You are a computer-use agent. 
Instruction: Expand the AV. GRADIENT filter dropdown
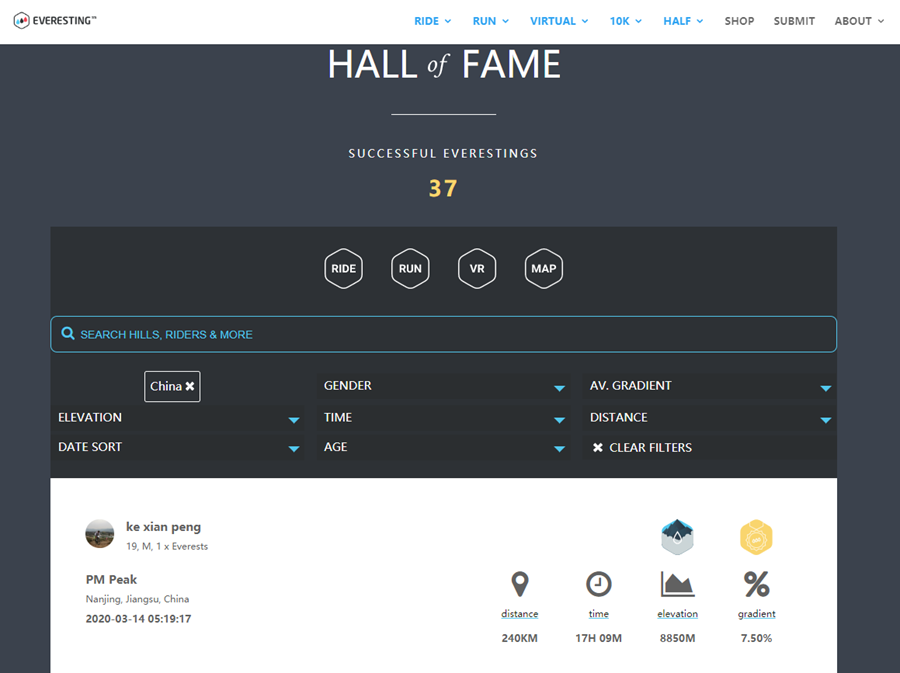pos(709,386)
